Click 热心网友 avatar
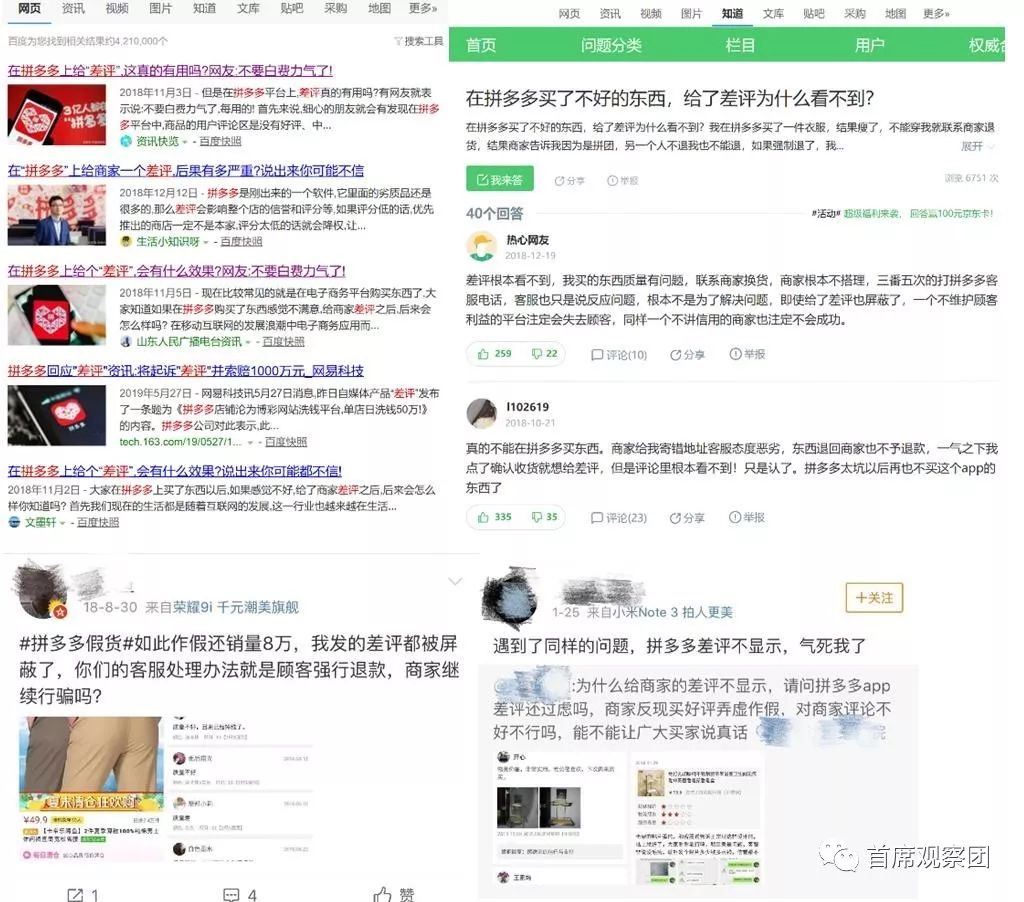 pyautogui.click(x=481, y=247)
